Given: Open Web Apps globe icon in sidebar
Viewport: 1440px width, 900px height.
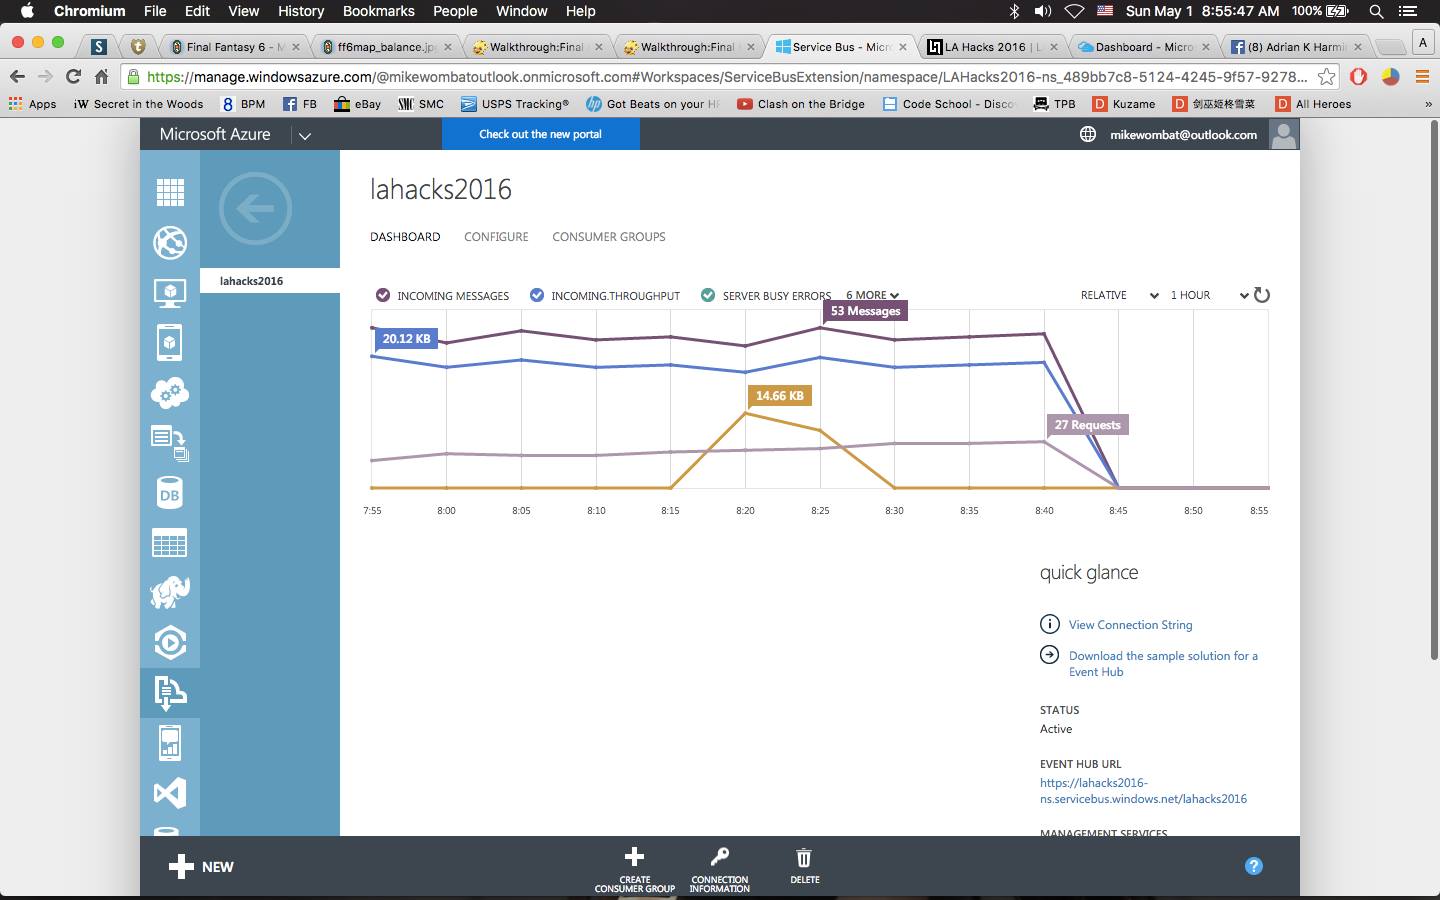Looking at the screenshot, I should [x=170, y=242].
